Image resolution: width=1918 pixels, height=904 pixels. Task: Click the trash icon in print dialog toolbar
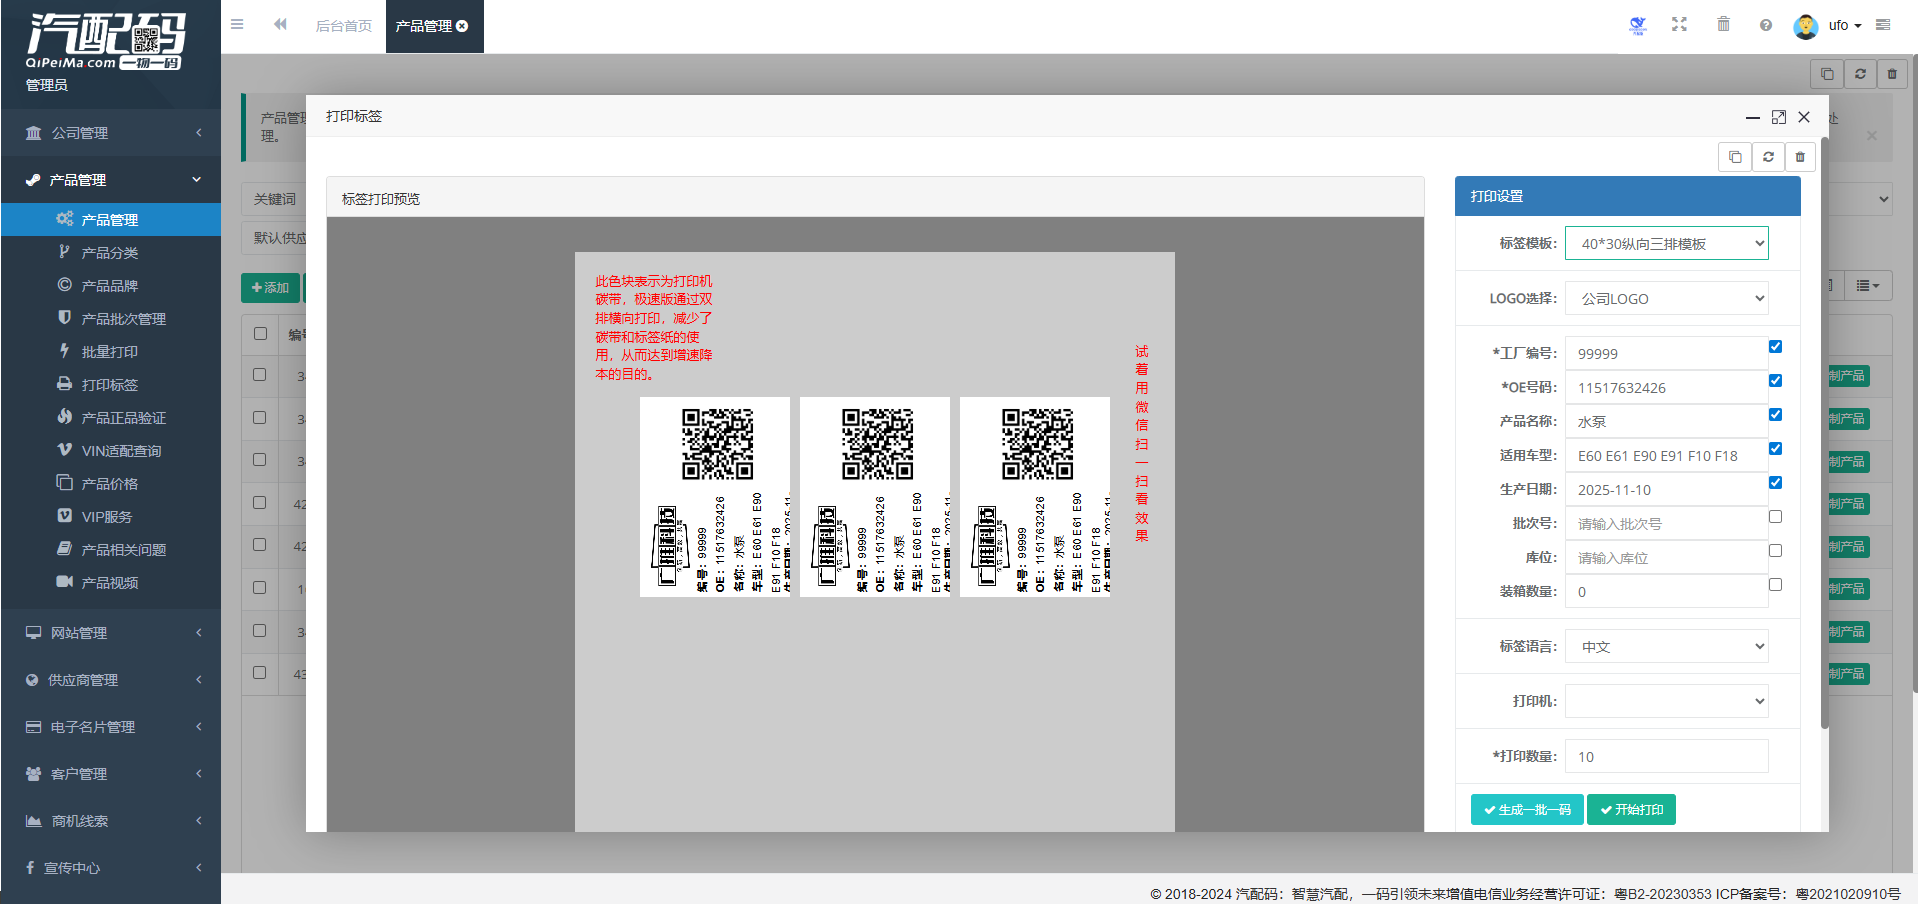pyautogui.click(x=1800, y=157)
